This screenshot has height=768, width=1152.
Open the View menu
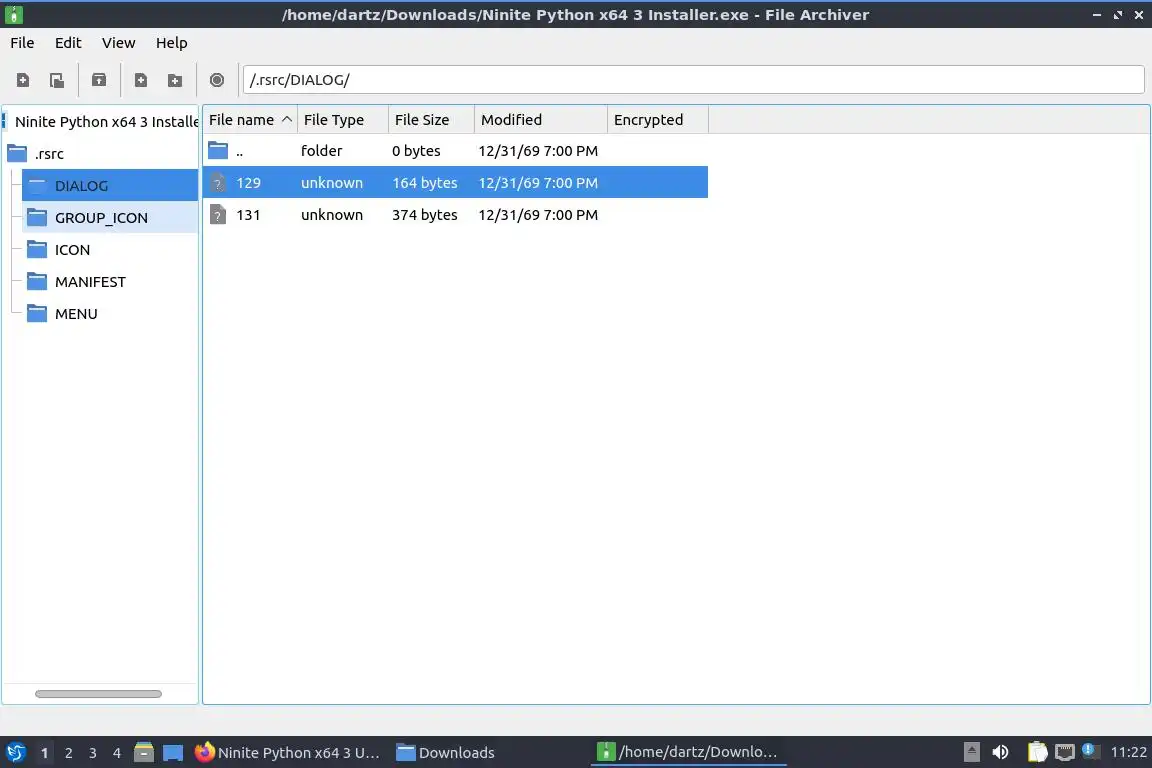(x=118, y=43)
